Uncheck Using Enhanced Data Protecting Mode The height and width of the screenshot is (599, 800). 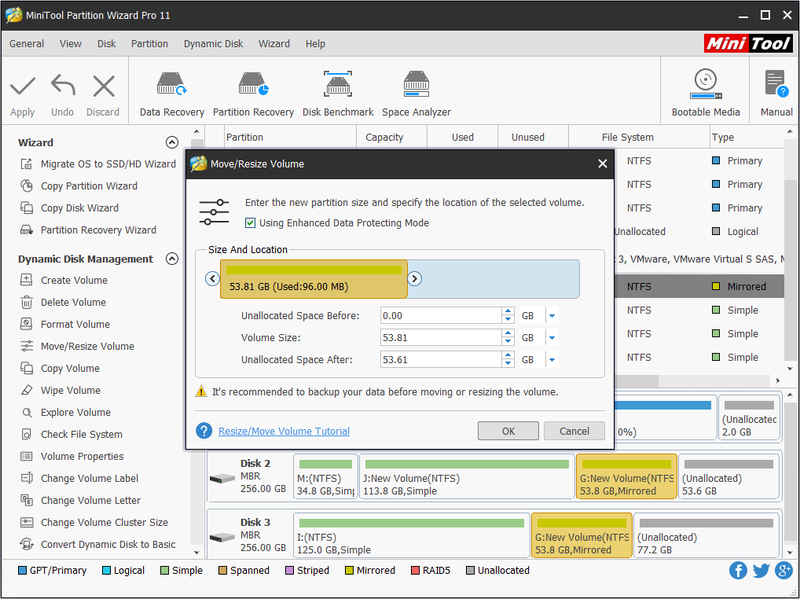[250, 223]
